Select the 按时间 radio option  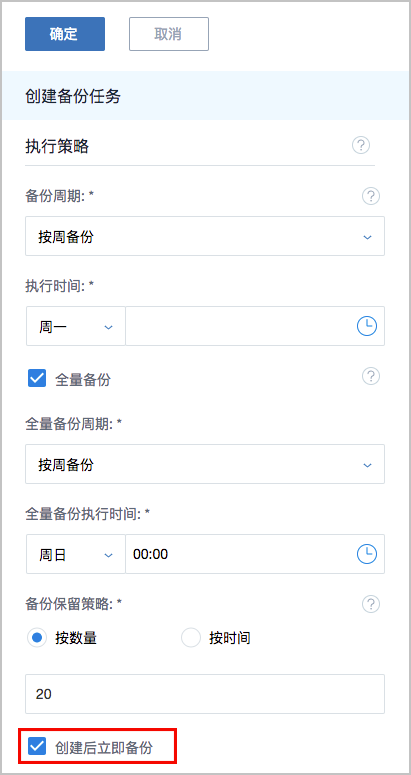coord(190,638)
